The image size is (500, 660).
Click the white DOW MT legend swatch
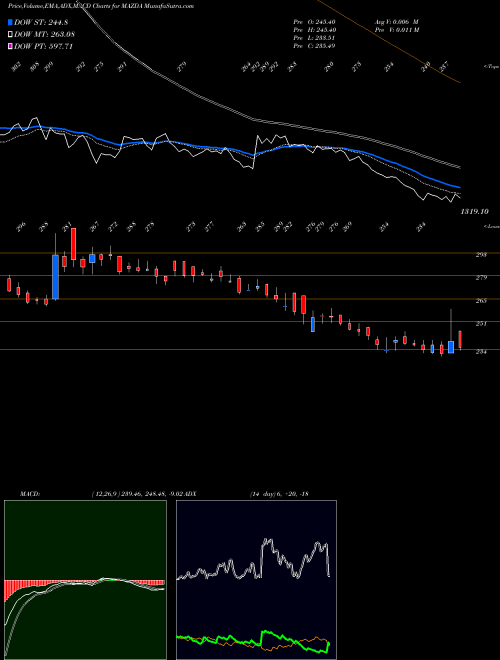coord(10,35)
